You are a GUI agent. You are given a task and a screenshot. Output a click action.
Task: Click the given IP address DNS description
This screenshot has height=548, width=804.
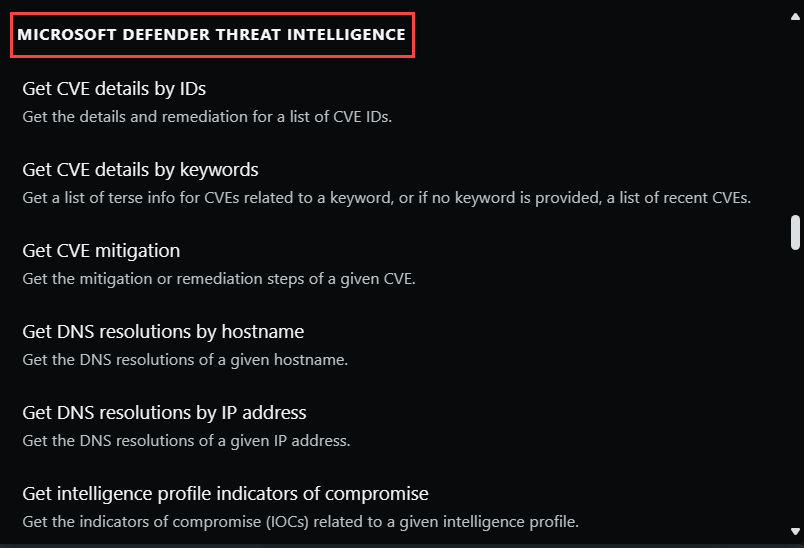pos(186,441)
